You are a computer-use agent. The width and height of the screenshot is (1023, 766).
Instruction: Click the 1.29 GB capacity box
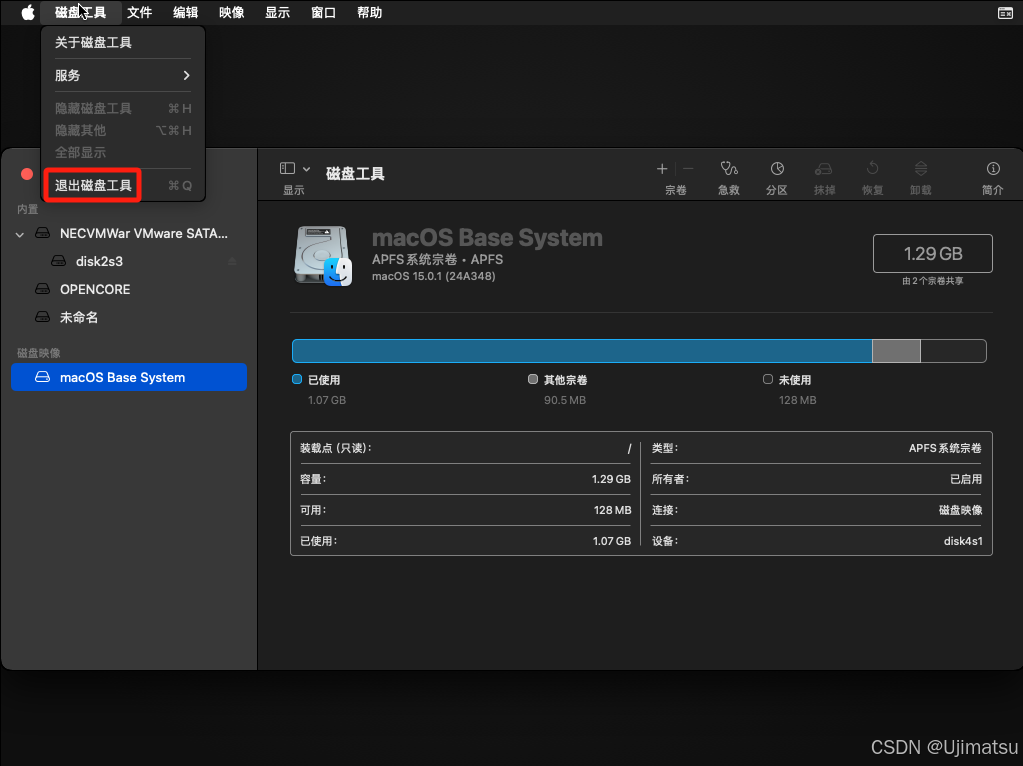[932, 253]
